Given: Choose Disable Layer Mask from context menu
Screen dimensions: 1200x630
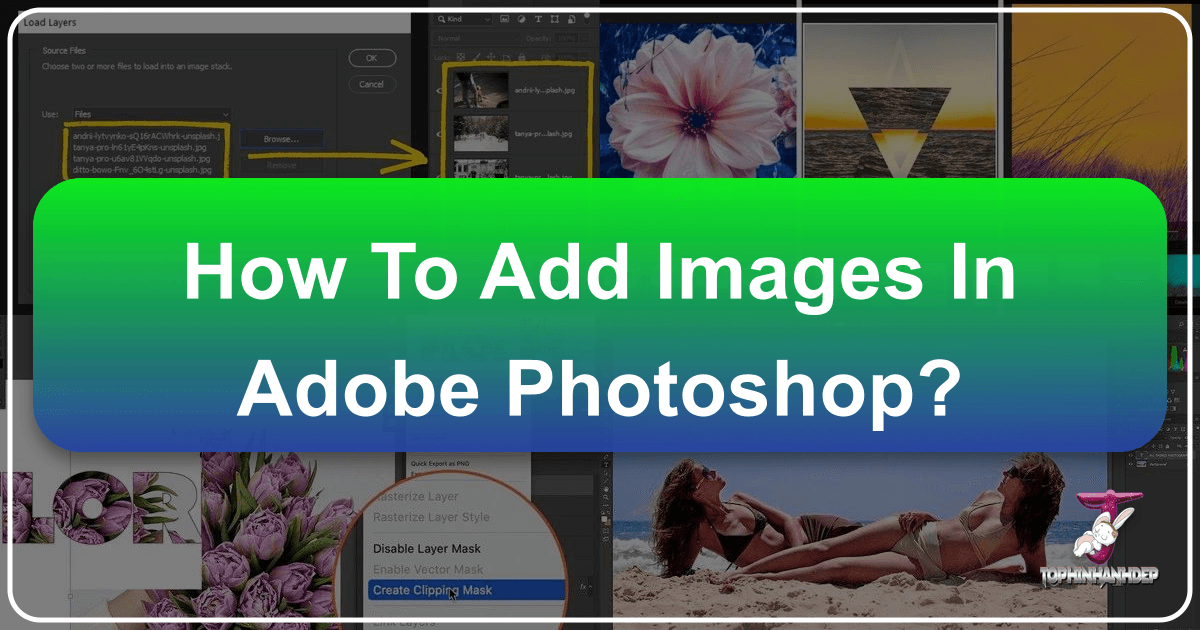Looking at the screenshot, I should [426, 548].
